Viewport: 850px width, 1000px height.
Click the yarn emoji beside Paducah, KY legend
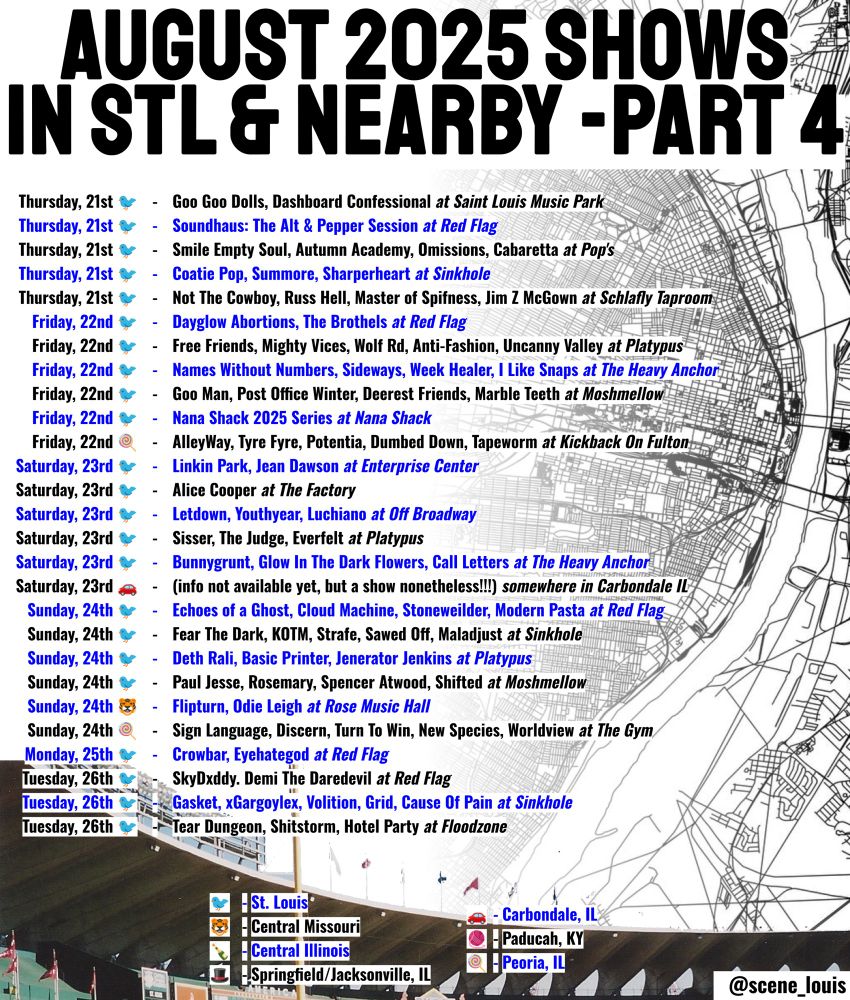click(x=476, y=939)
